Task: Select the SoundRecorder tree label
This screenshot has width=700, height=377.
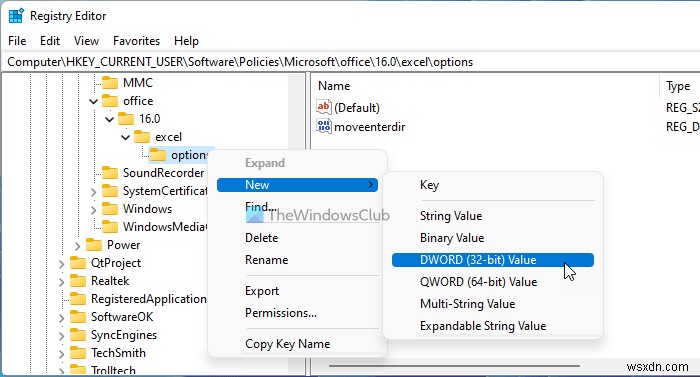Action: 163,173
